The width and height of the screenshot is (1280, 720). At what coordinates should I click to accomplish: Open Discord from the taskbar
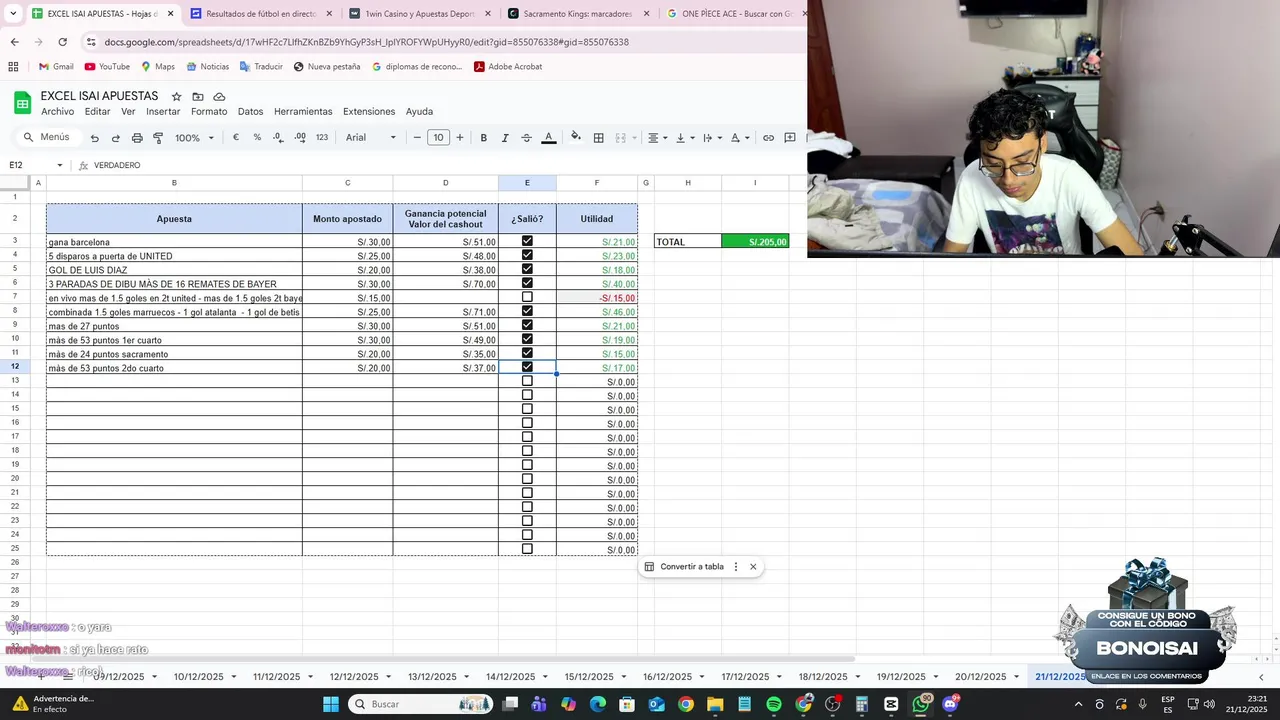950,704
